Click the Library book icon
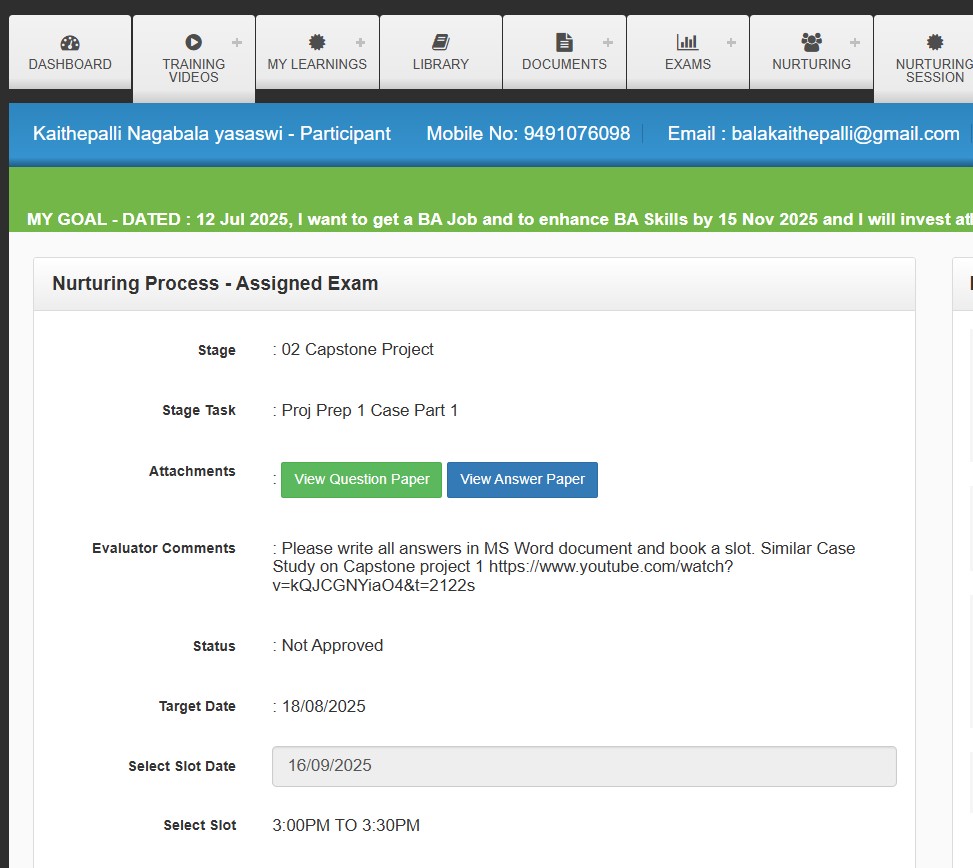Screen dimensions: 973x868 [x=441, y=42]
